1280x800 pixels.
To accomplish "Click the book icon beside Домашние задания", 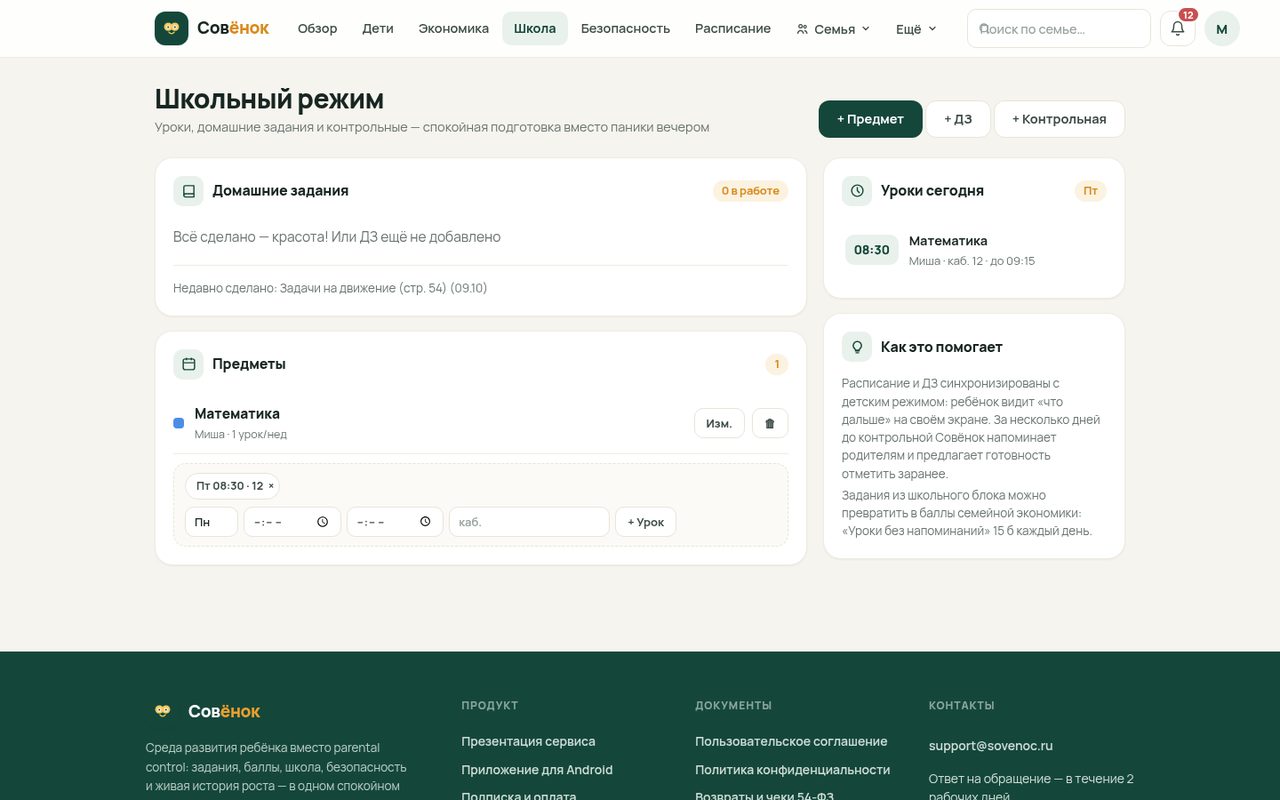I will pos(189,191).
